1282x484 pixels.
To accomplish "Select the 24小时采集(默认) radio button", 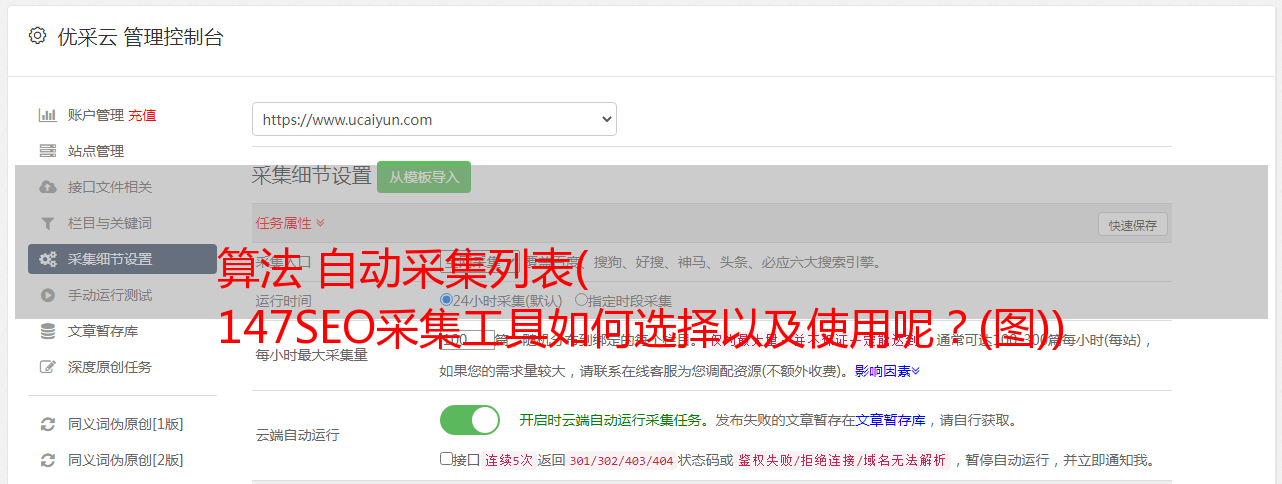I will click(x=447, y=300).
